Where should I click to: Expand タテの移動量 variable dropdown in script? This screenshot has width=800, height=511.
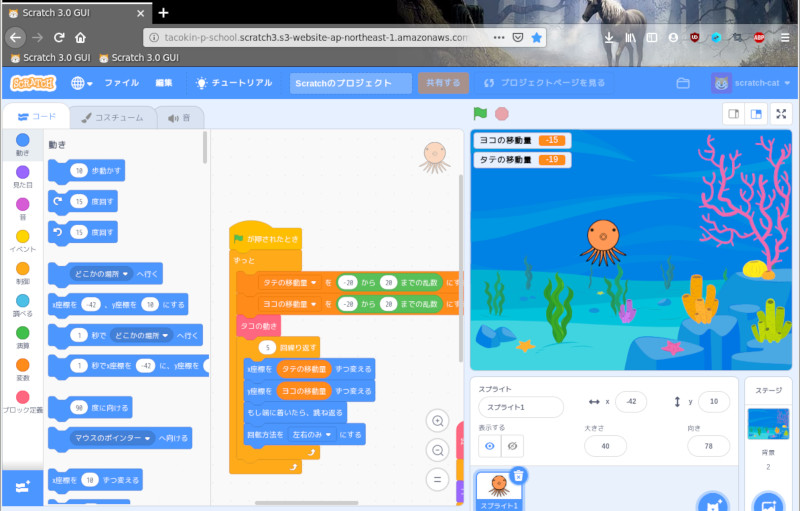pos(289,283)
